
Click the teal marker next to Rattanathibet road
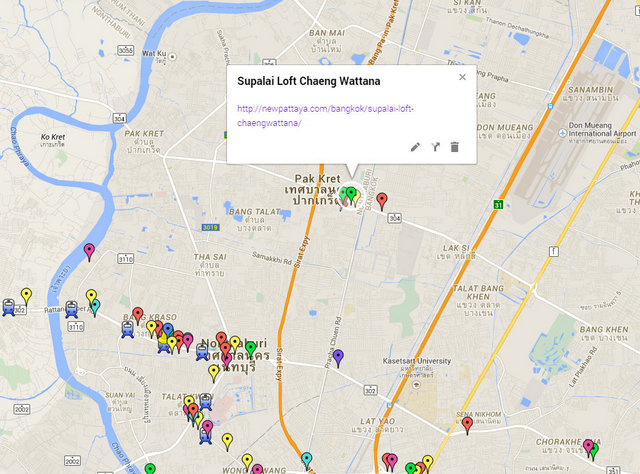coord(95,307)
